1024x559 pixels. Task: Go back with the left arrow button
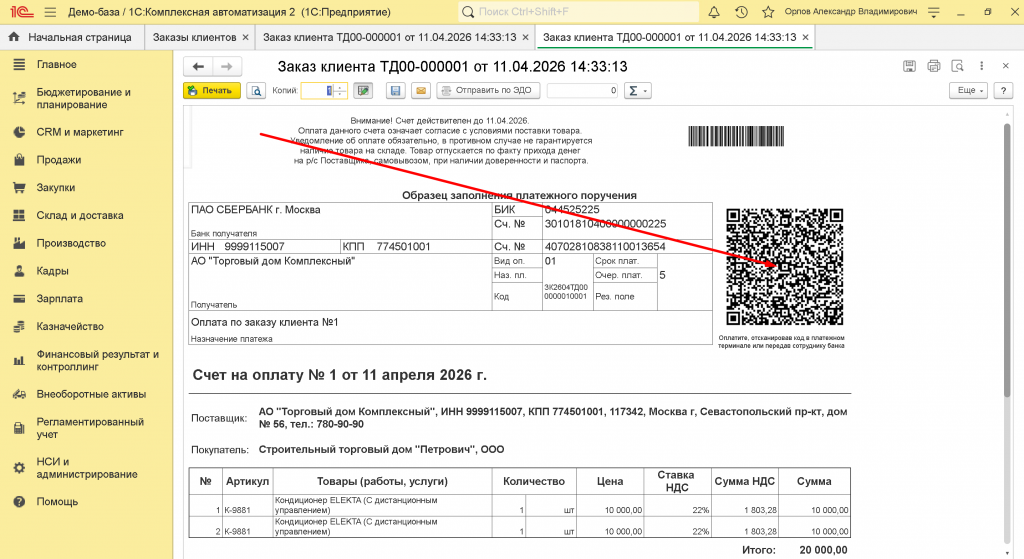(x=198, y=66)
